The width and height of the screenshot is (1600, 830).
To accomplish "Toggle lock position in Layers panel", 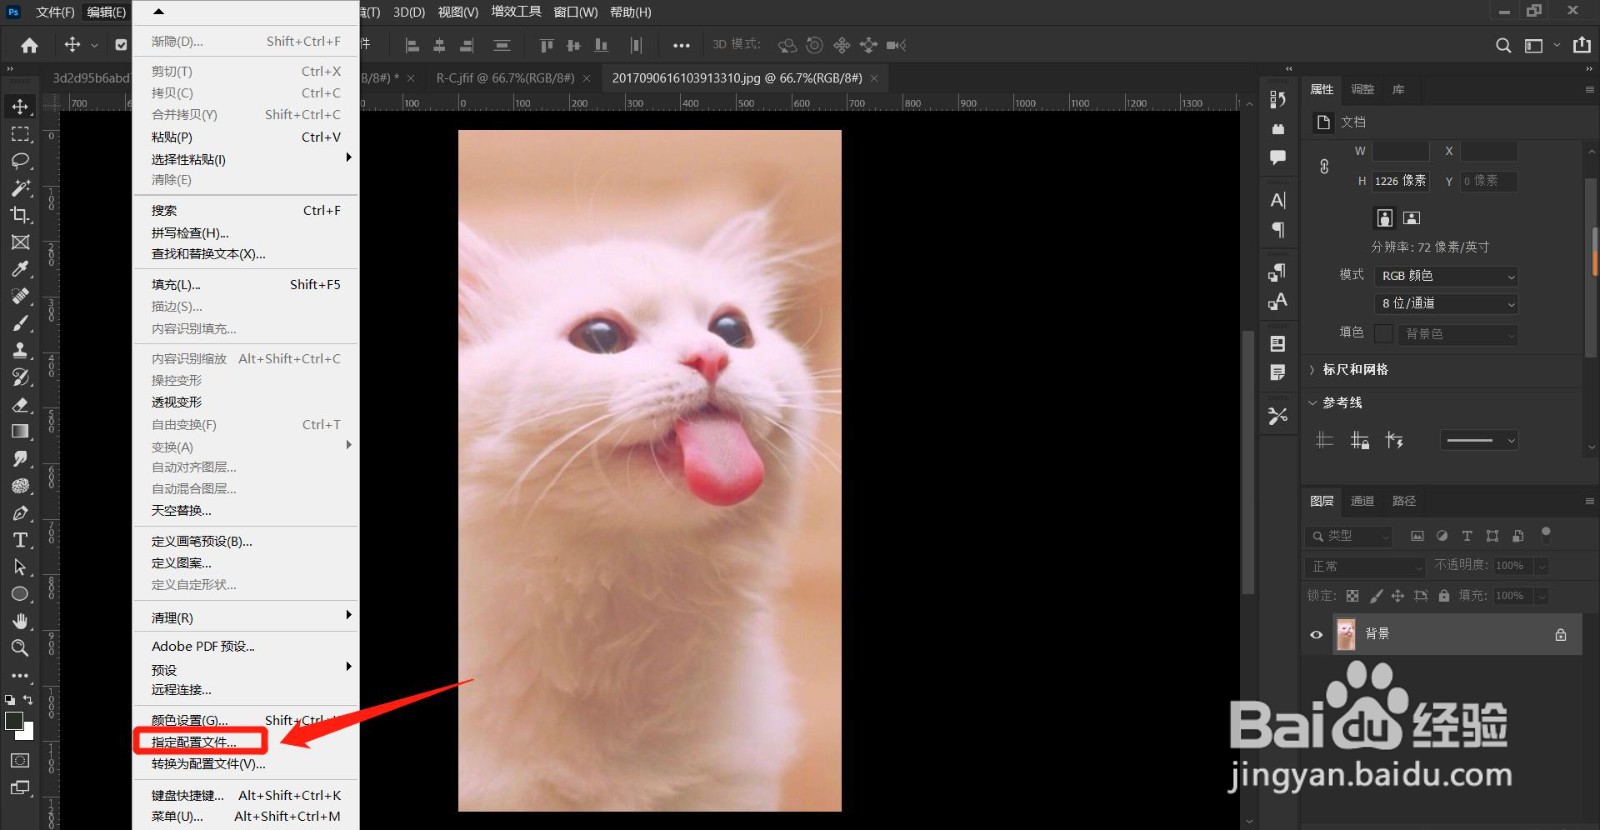I will tap(1398, 596).
